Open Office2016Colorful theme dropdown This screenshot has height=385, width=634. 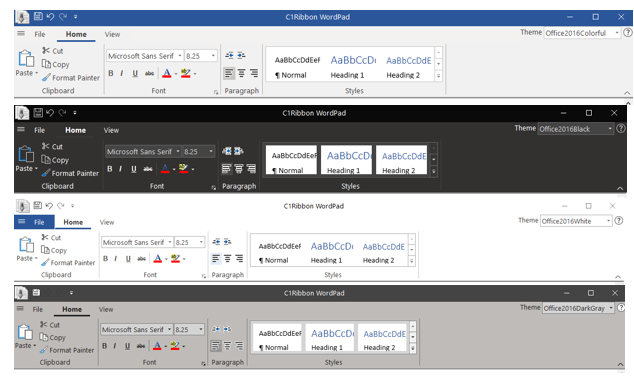[x=617, y=33]
